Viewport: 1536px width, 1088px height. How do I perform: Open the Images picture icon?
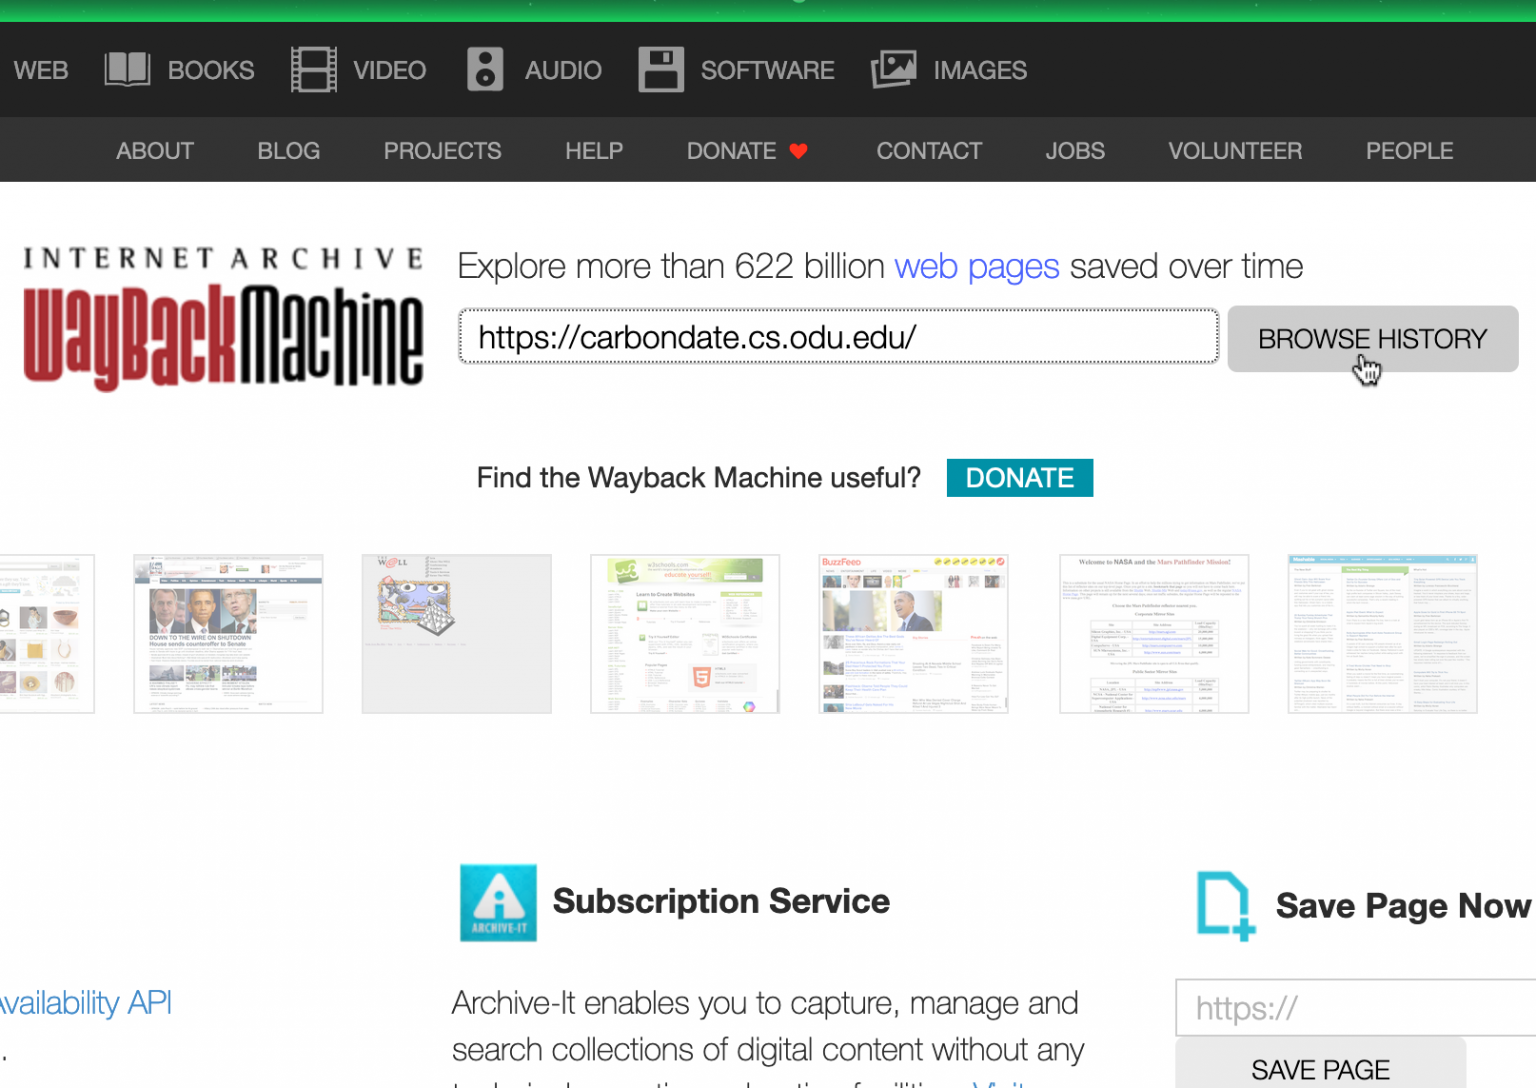coord(893,69)
